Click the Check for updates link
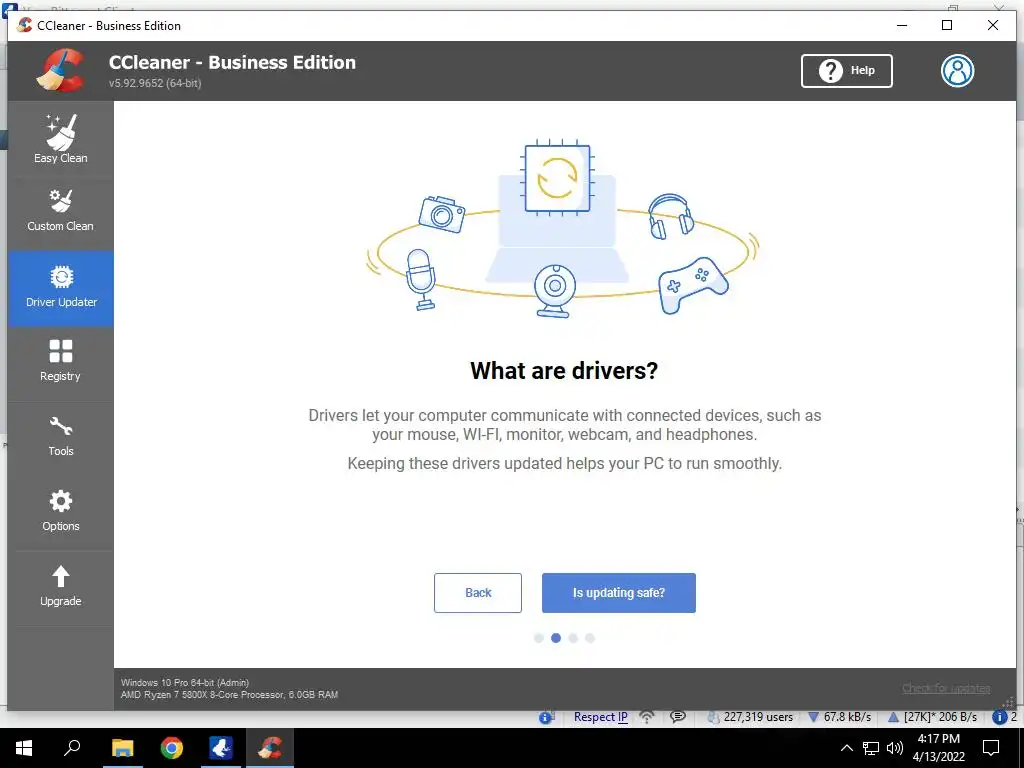 [946, 688]
